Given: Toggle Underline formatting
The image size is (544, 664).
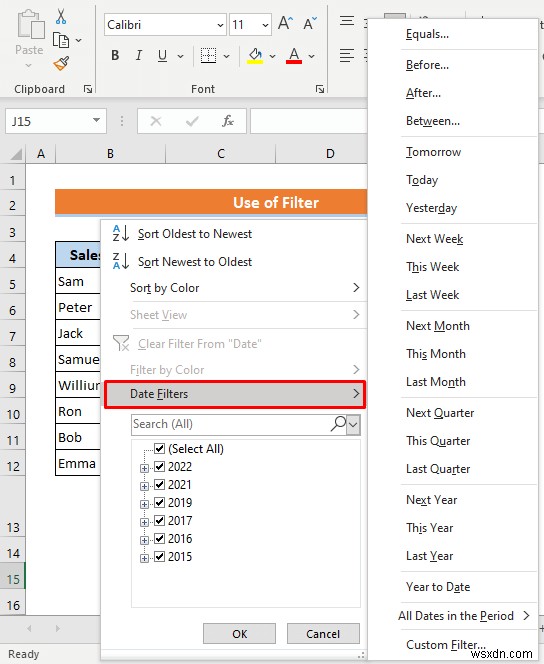Looking at the screenshot, I should tap(162, 55).
